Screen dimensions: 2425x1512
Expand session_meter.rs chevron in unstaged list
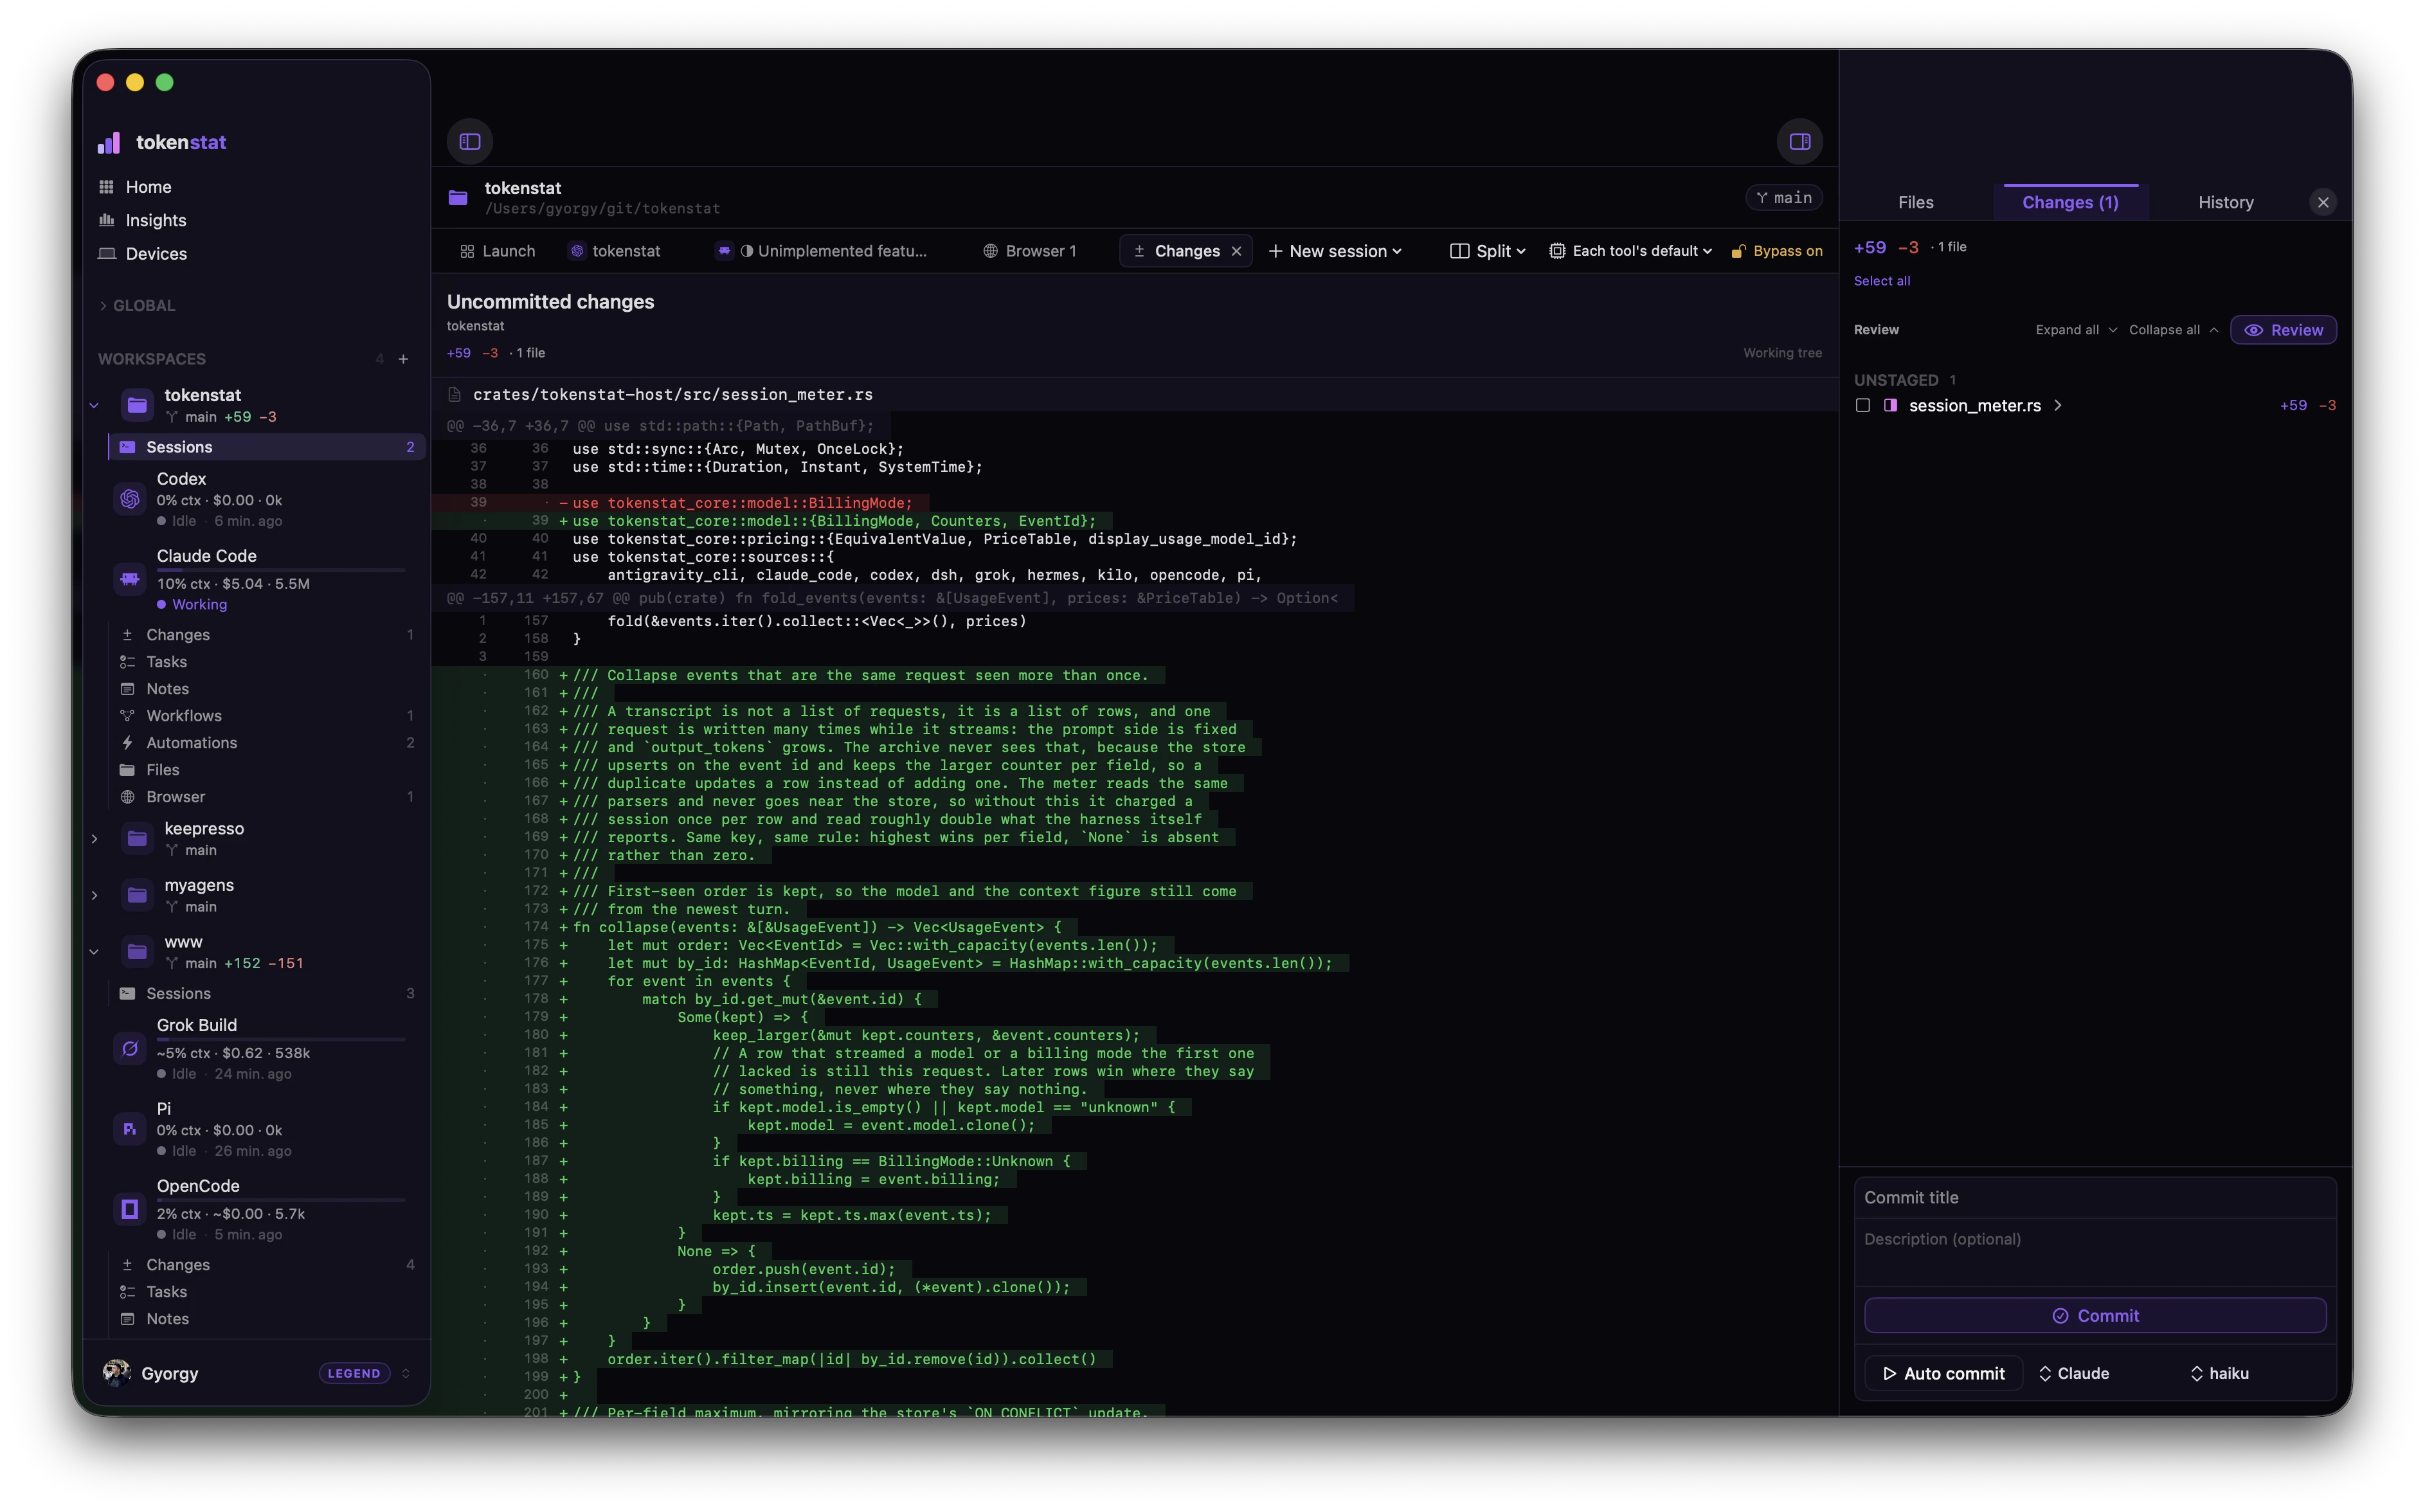(2057, 405)
